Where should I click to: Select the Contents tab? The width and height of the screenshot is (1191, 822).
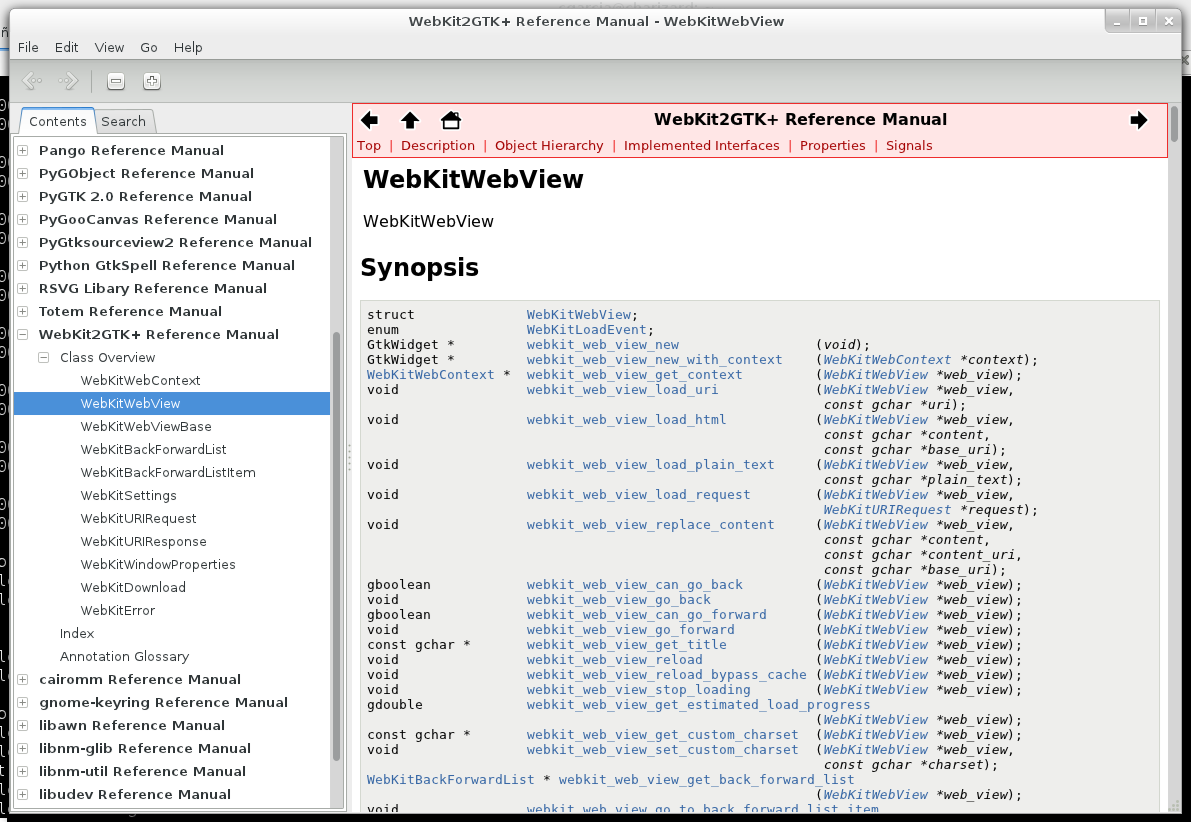pos(58,122)
